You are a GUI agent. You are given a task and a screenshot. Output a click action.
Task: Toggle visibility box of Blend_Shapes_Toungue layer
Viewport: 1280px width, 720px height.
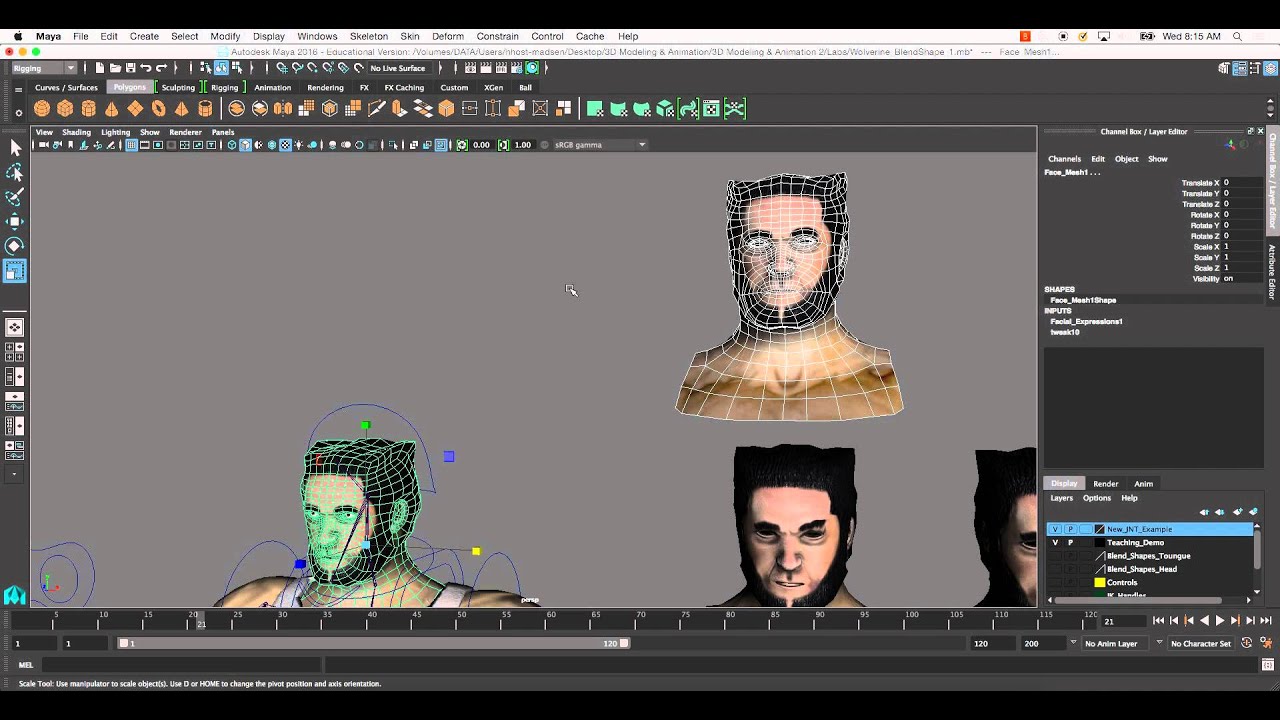1054,556
